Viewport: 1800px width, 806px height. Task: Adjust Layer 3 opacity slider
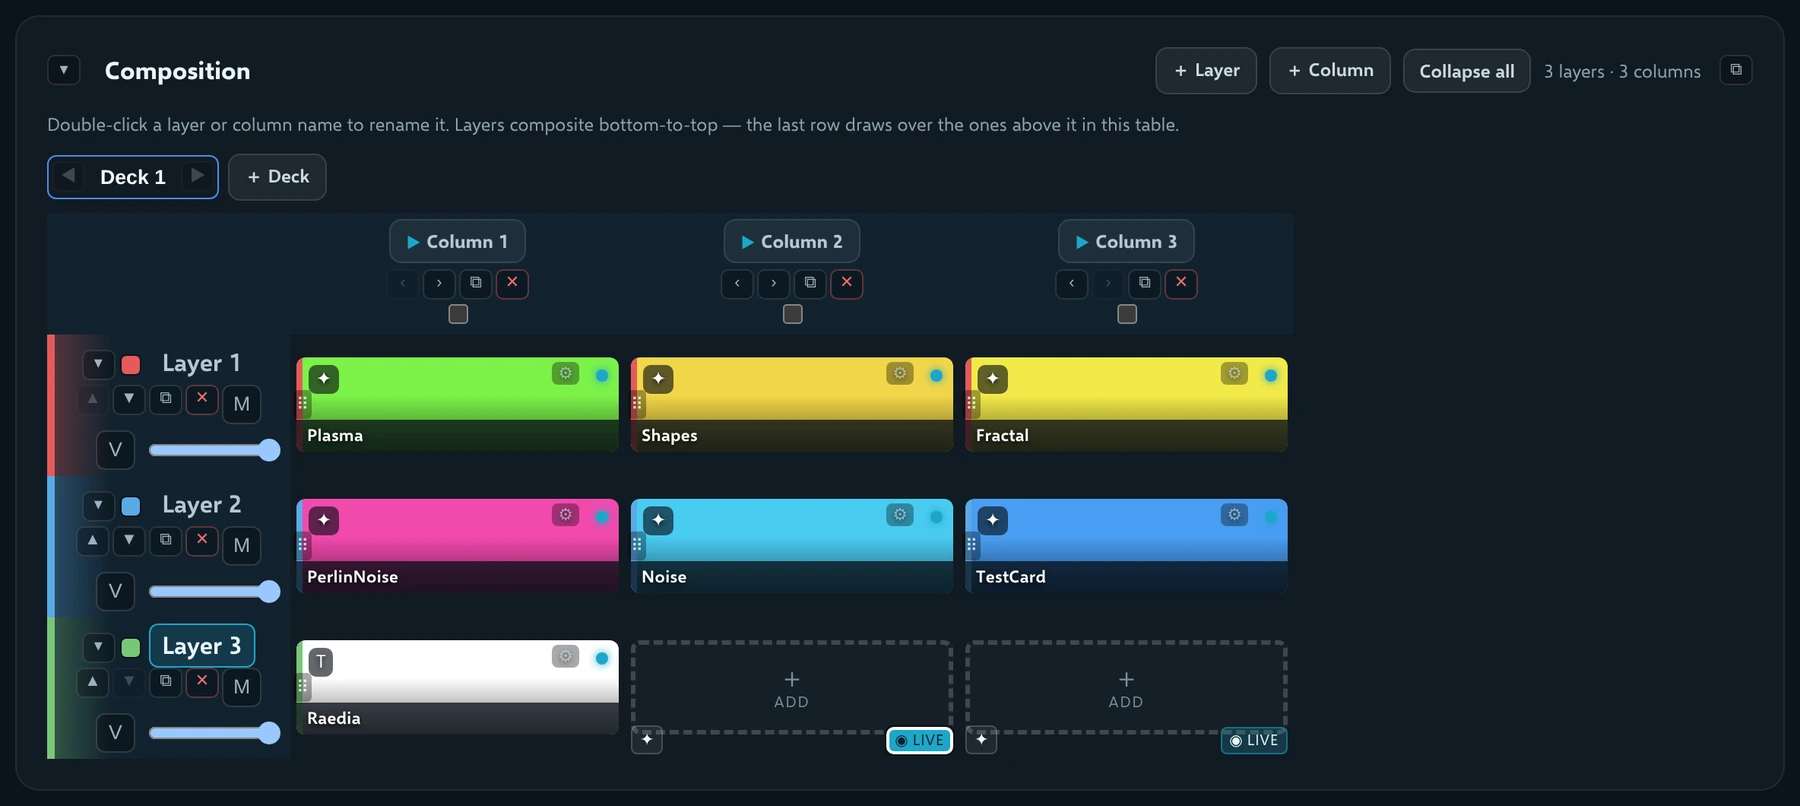pyautogui.click(x=214, y=733)
